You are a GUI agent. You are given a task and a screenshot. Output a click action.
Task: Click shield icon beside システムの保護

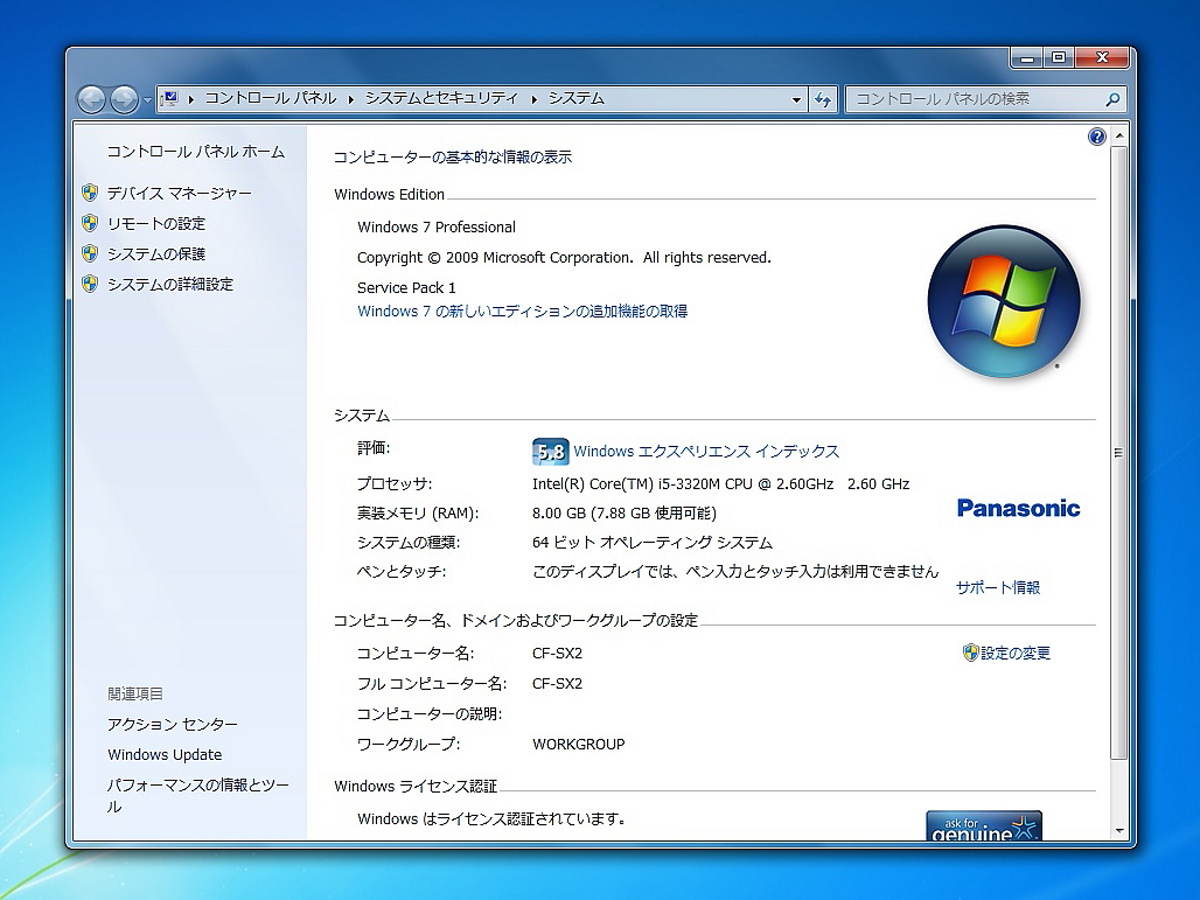90,254
